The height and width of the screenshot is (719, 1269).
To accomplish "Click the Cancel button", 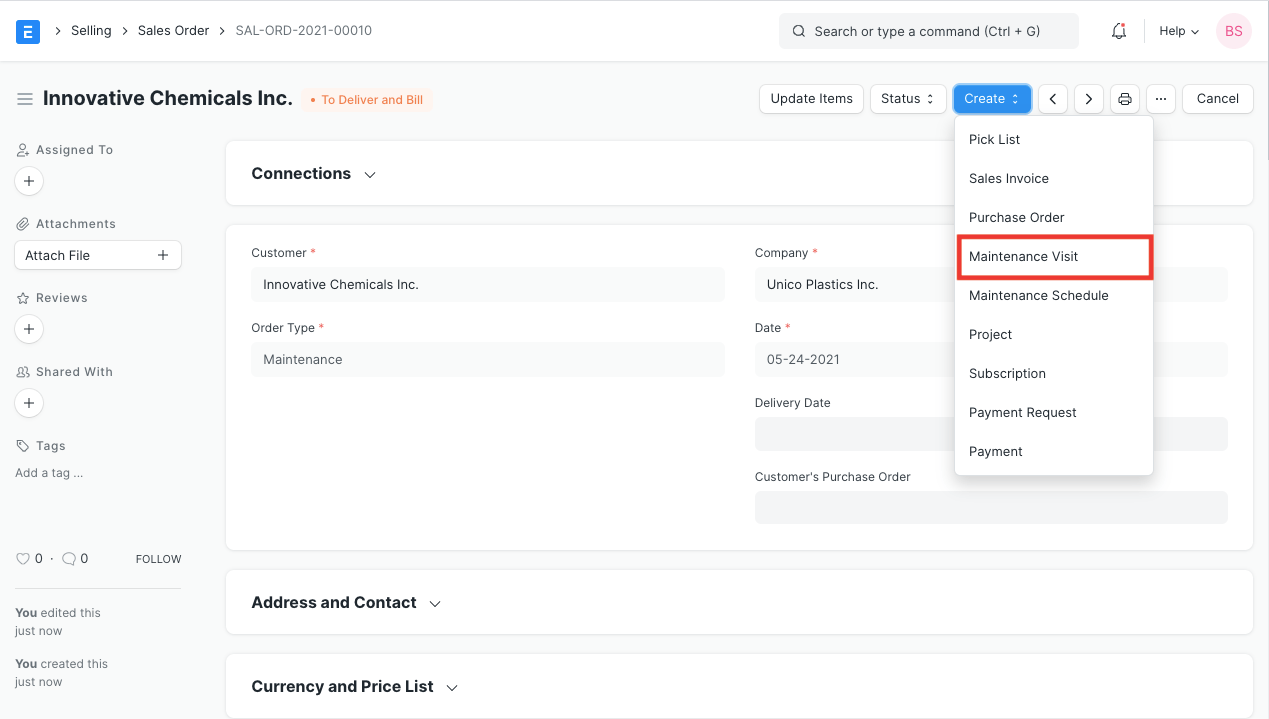I will [1217, 99].
